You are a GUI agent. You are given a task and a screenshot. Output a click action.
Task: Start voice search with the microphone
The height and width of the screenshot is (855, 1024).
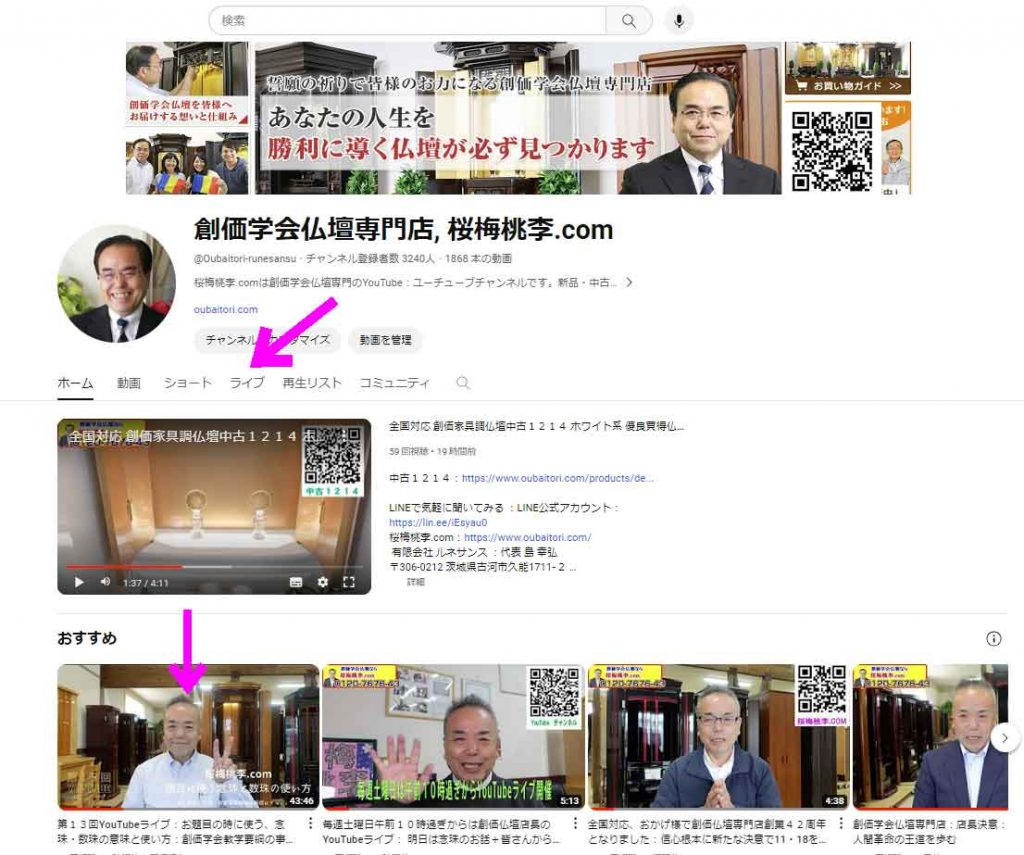coord(680,20)
